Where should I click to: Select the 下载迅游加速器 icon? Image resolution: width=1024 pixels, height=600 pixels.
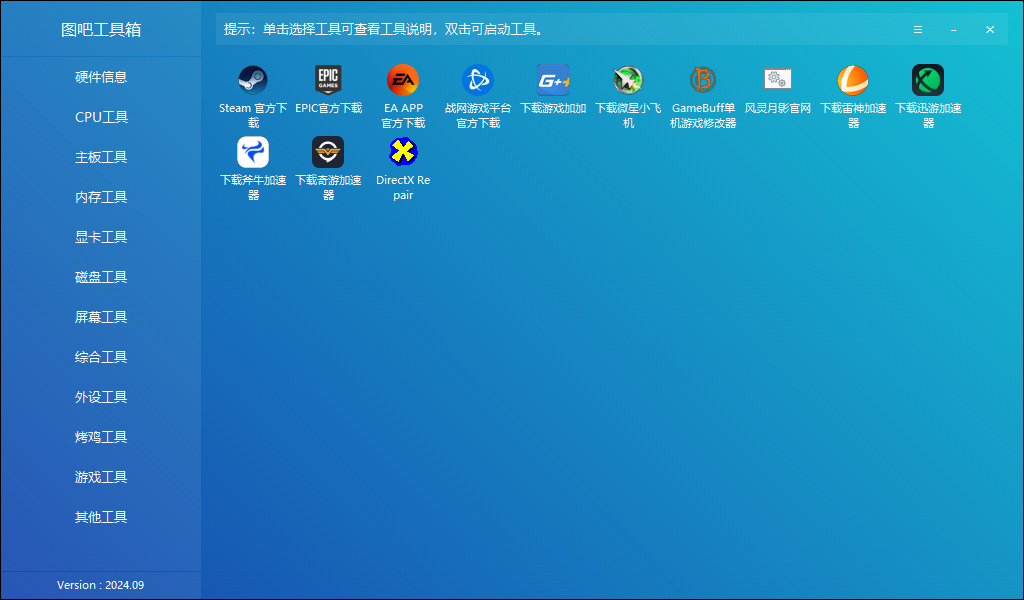click(x=928, y=80)
